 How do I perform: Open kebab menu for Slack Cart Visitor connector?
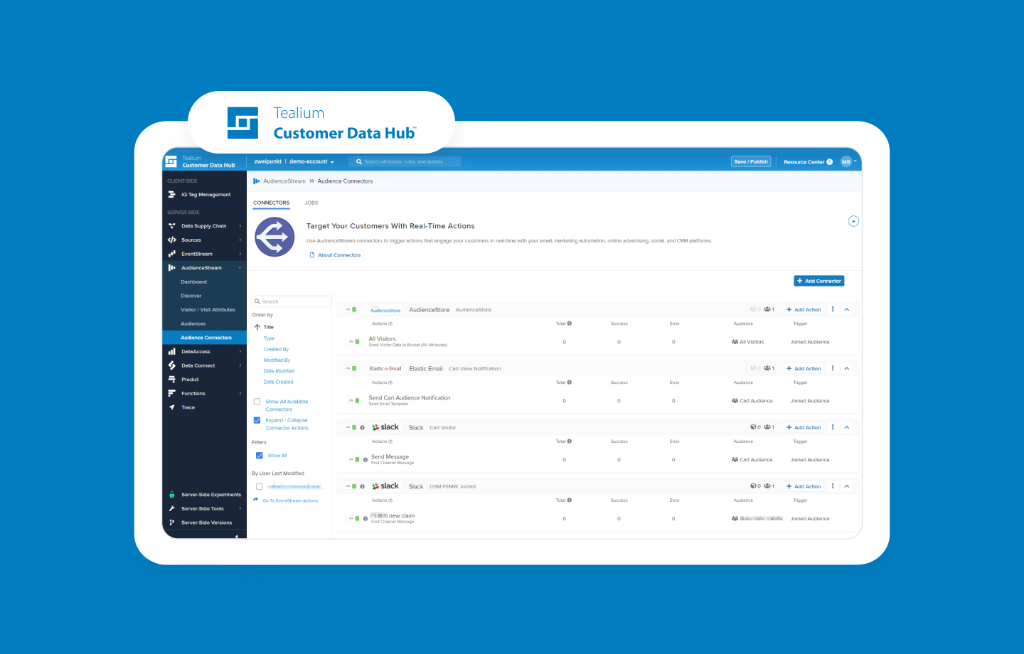tap(833, 427)
